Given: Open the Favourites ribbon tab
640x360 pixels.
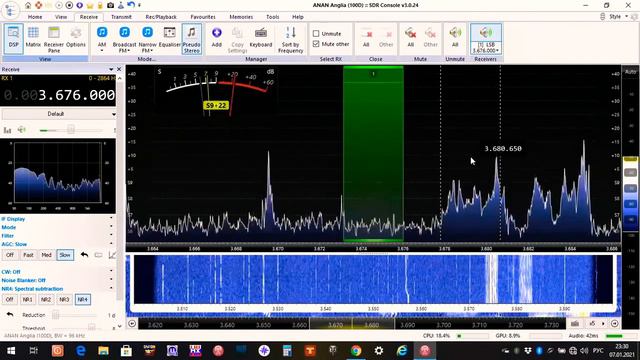Looking at the screenshot, I should click(x=203, y=17).
